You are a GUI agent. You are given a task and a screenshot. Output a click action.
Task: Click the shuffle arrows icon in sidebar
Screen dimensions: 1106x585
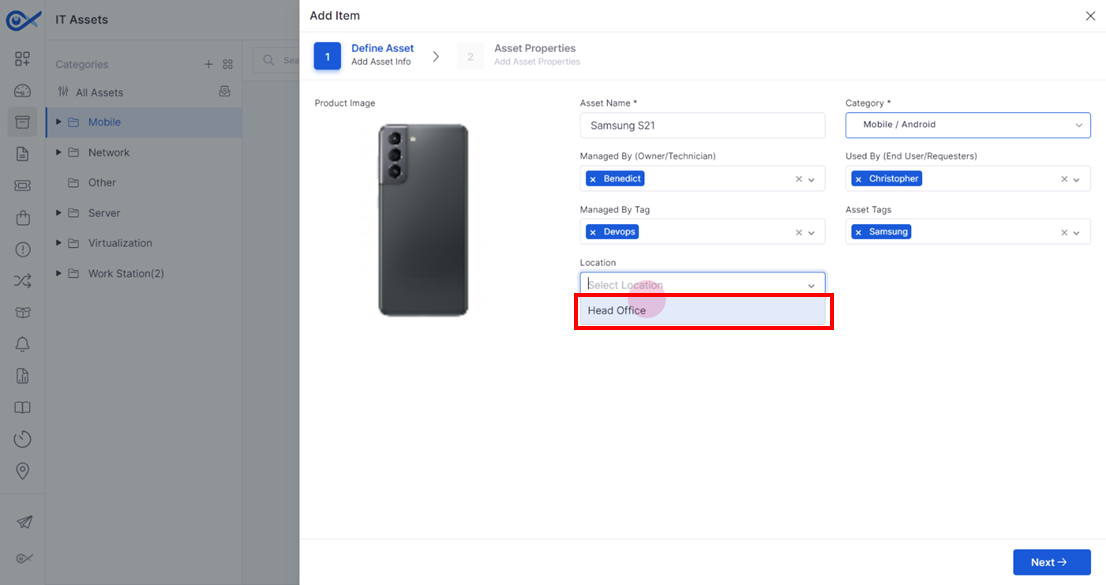click(23, 281)
